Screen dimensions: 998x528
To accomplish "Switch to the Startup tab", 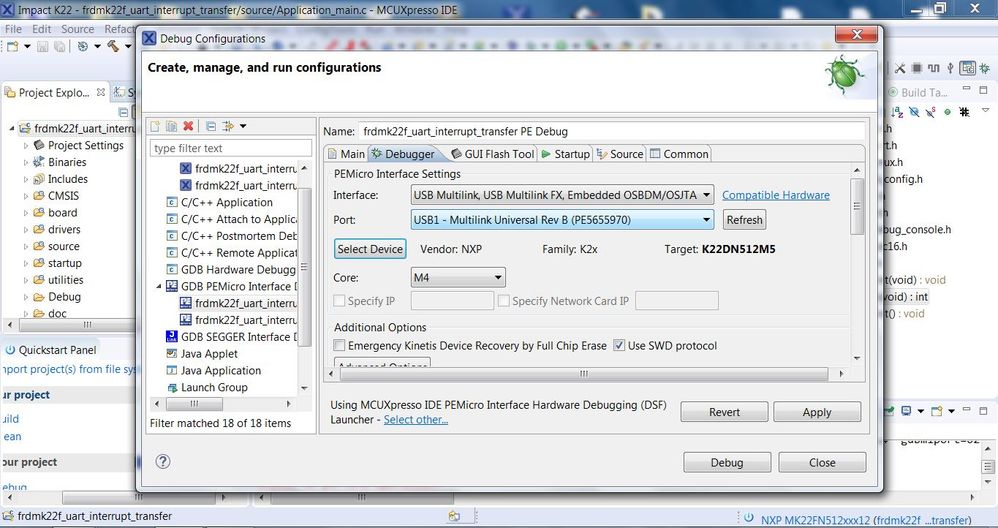I will click(566, 154).
